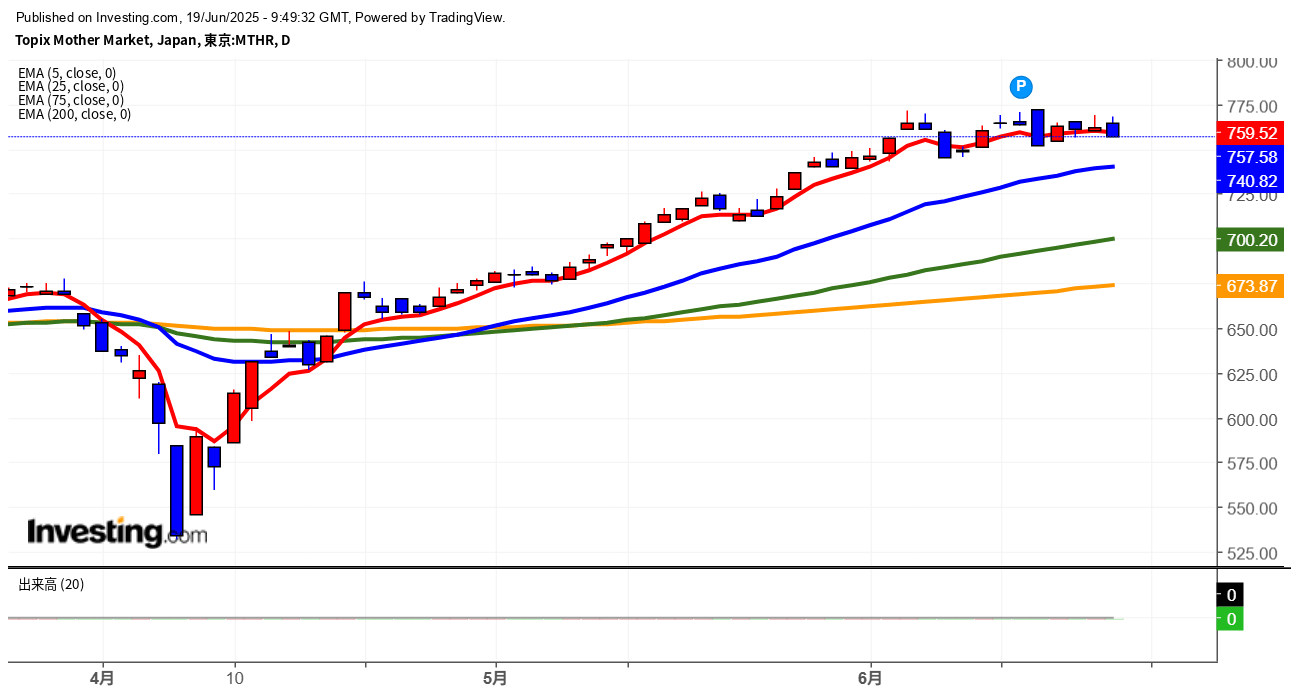Viewport: 1291px width, 695px height.
Task: Click the 550.00 price axis label
Action: (1254, 509)
